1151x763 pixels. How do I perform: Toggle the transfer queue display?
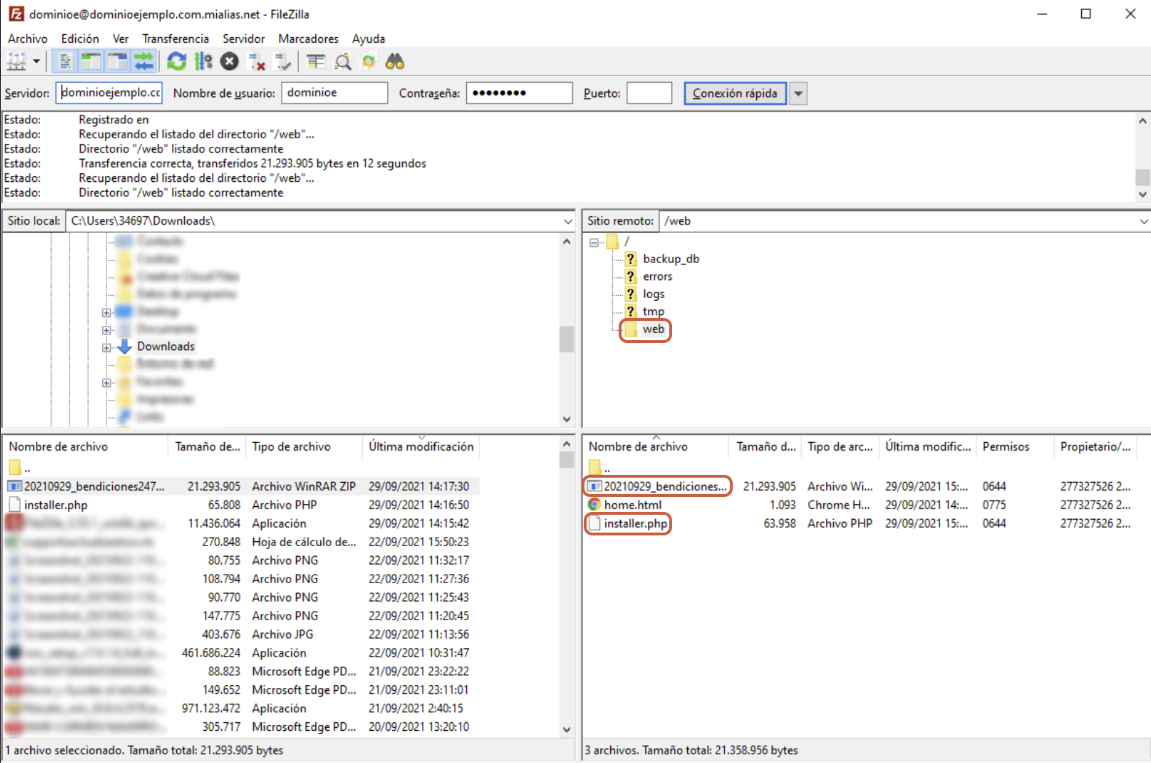click(144, 62)
